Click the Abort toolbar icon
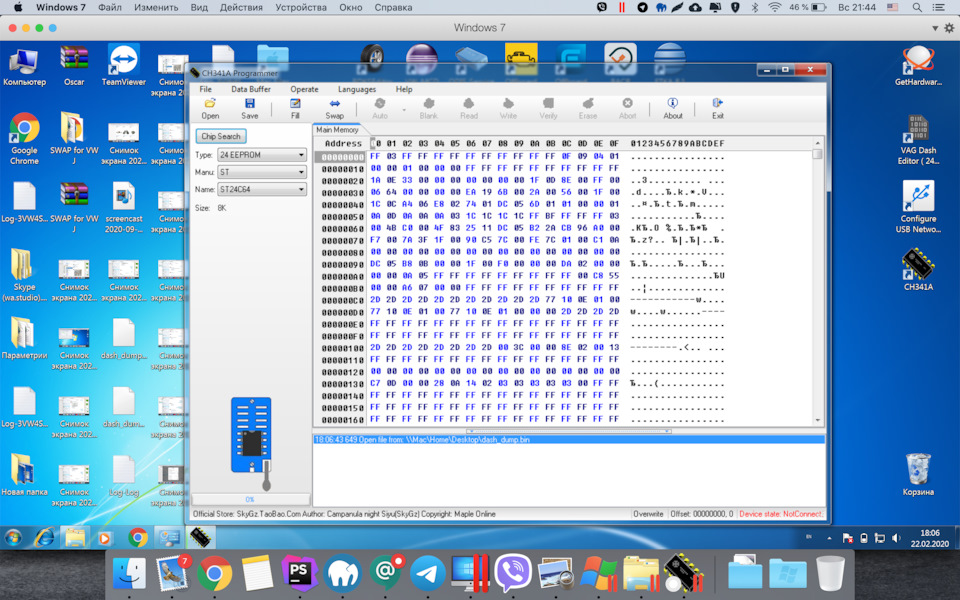The image size is (960, 600). click(628, 108)
